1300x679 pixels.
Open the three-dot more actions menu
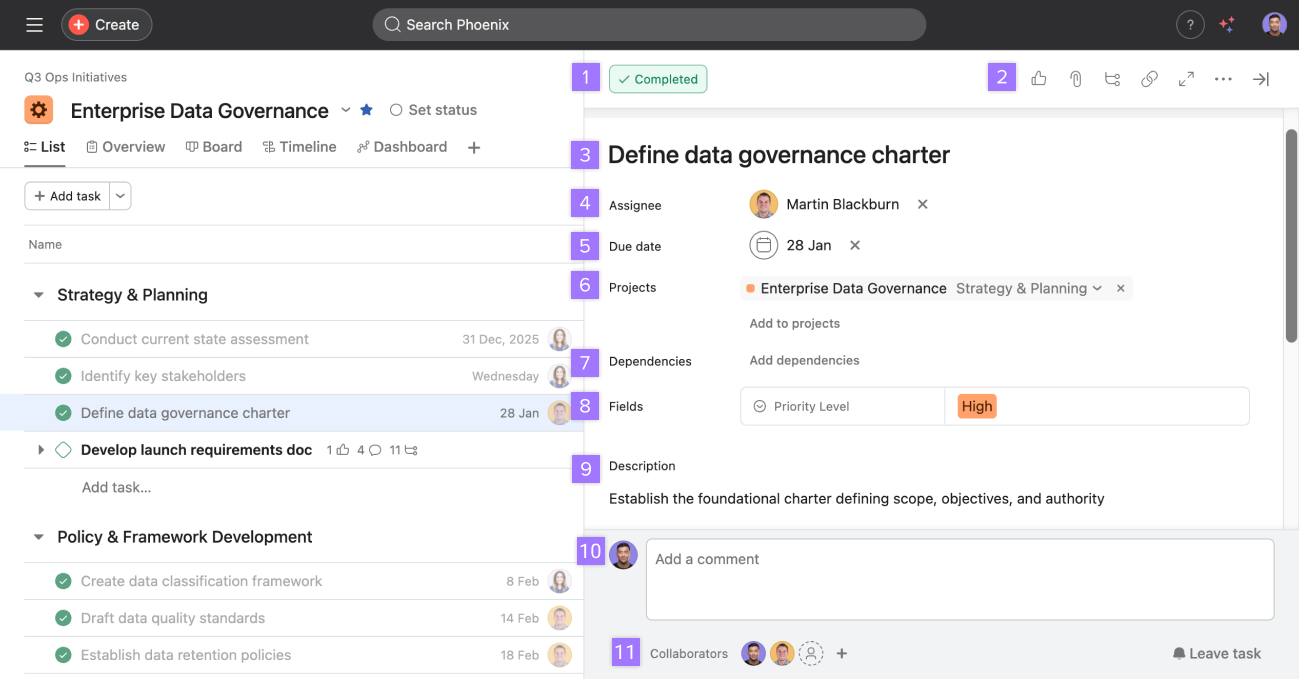coord(1223,79)
